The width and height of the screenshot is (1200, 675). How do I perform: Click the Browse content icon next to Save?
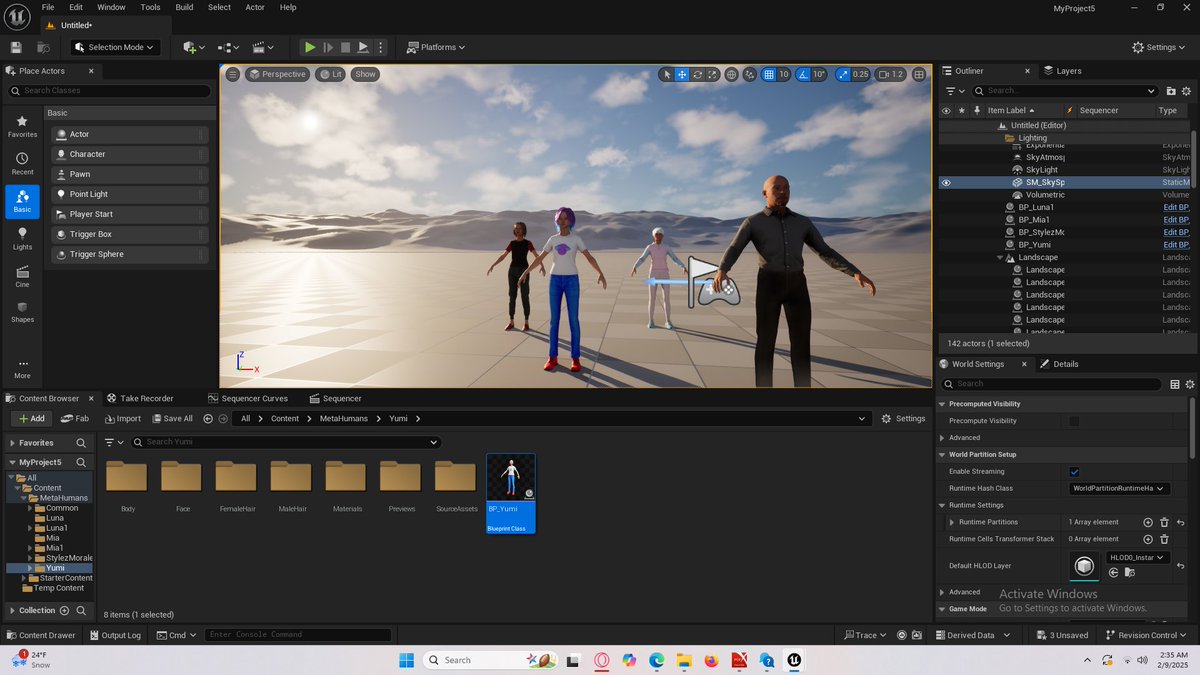(43, 47)
